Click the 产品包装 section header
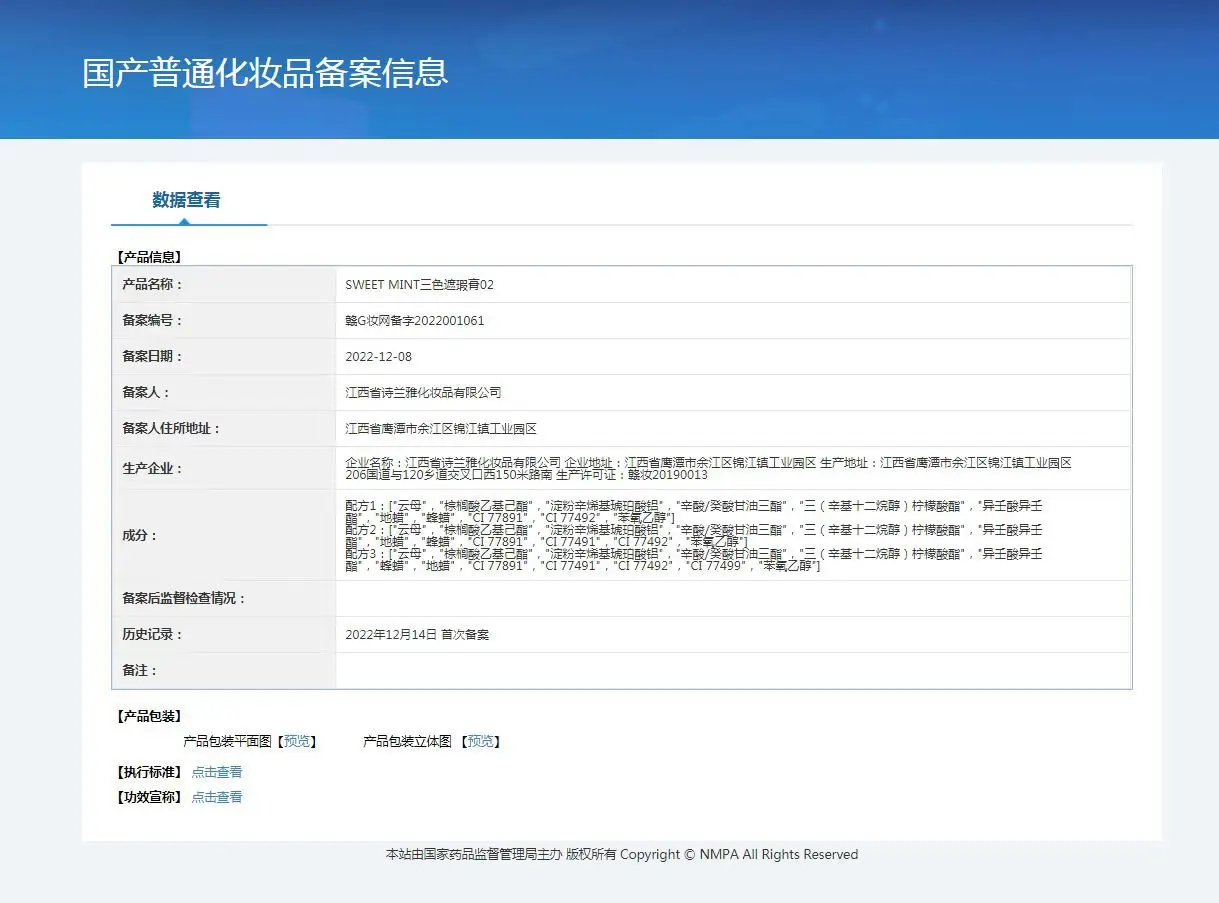The image size is (1219, 903). pyautogui.click(x=149, y=717)
